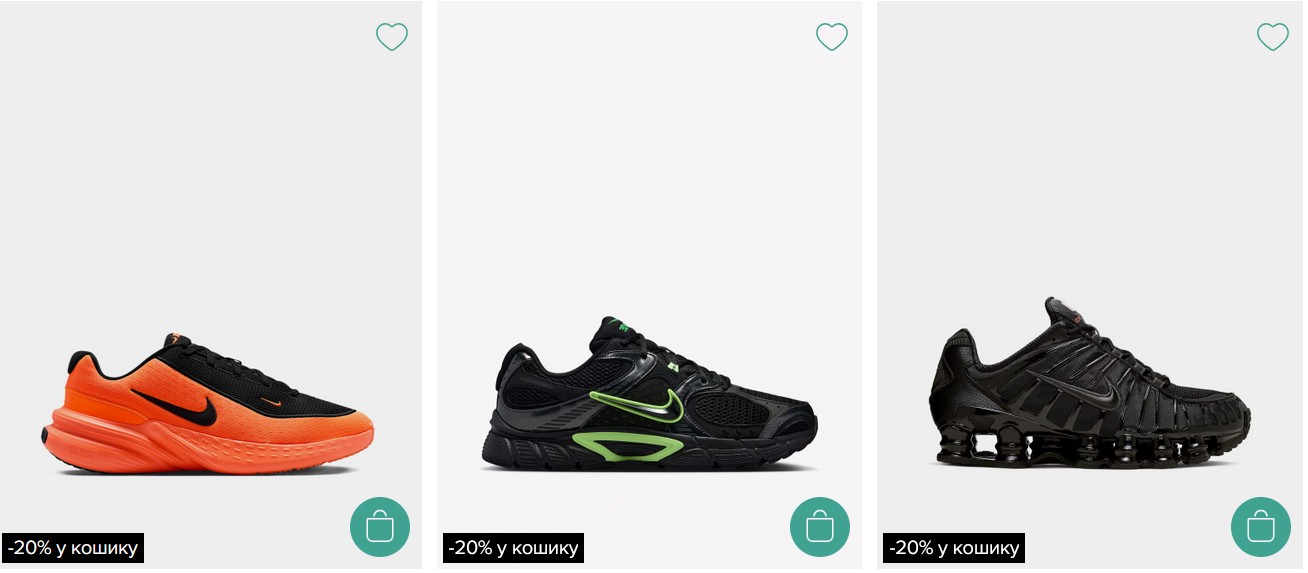Viewport: 1308px width, 573px height.
Task: Favorite the black and green sneaker
Action: click(831, 37)
